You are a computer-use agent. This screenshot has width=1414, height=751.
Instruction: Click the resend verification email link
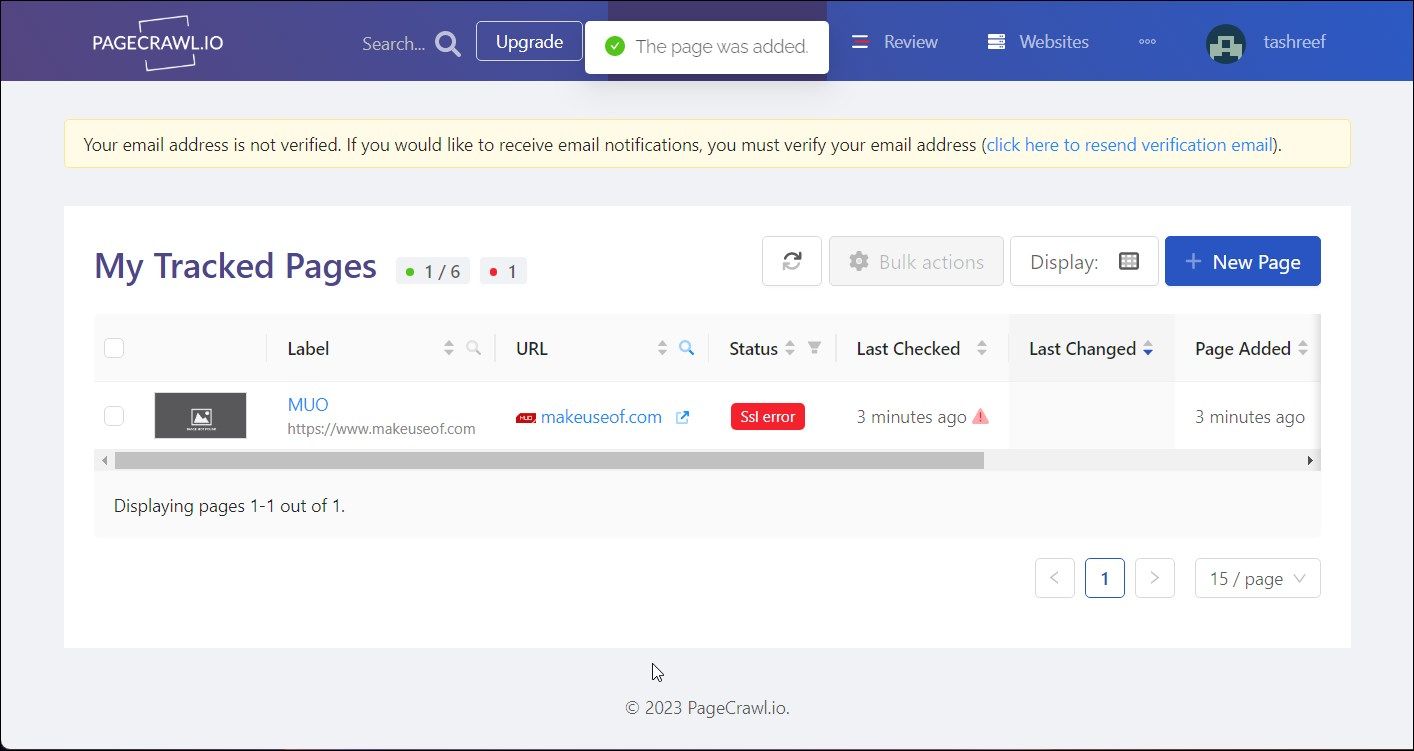click(1129, 145)
